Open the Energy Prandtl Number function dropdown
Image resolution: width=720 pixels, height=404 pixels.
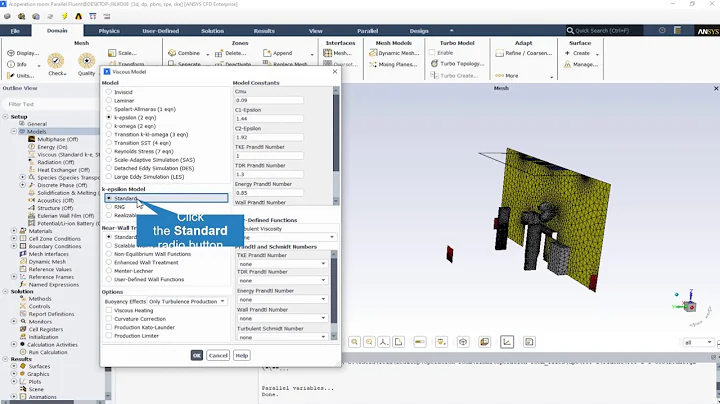[281, 299]
